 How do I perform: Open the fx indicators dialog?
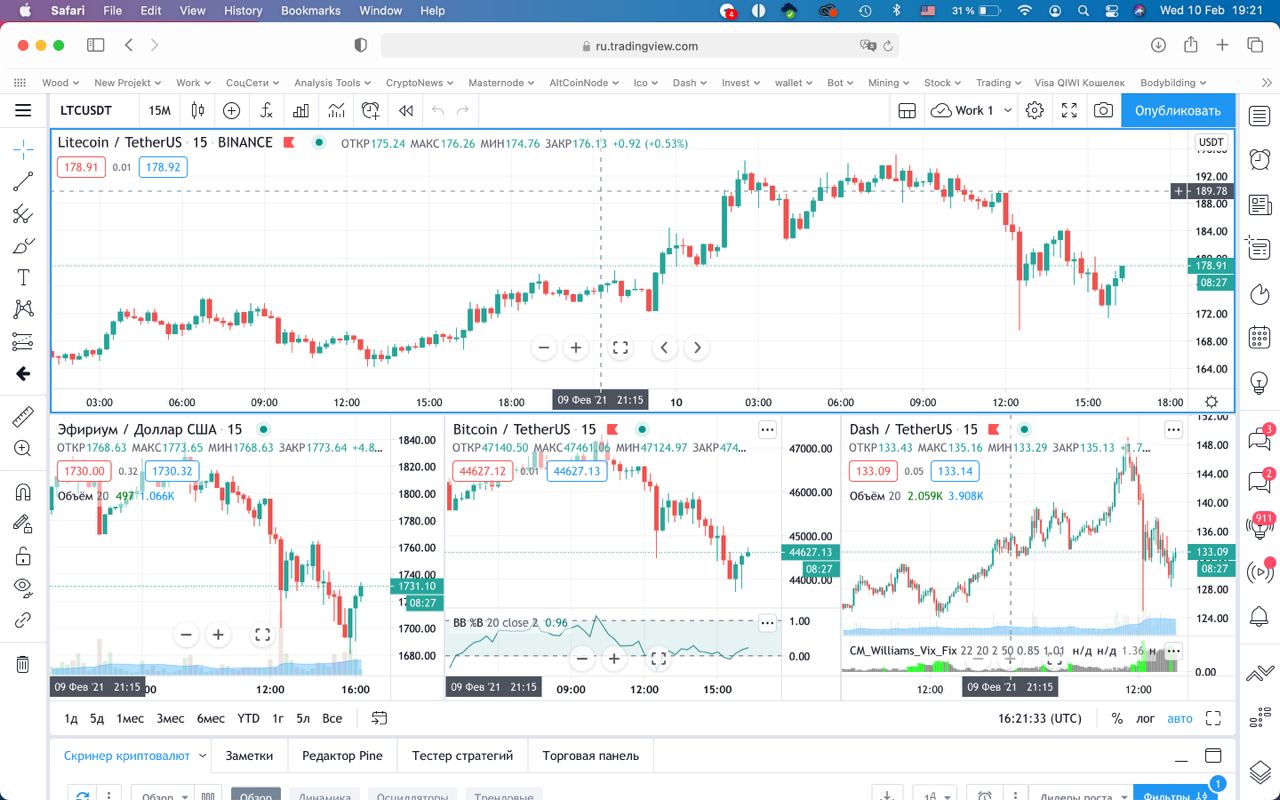point(266,110)
